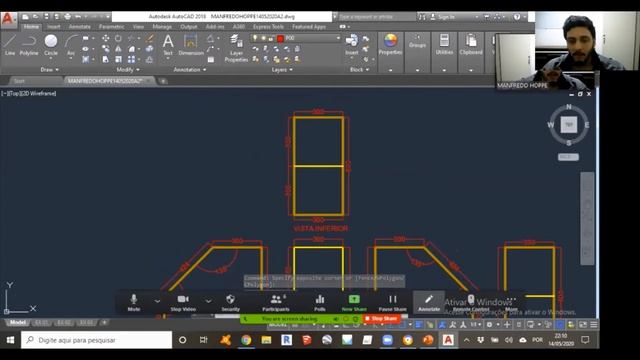Switch to the Parametric ribbon tab
The width and height of the screenshot is (640, 360).
(x=111, y=27)
